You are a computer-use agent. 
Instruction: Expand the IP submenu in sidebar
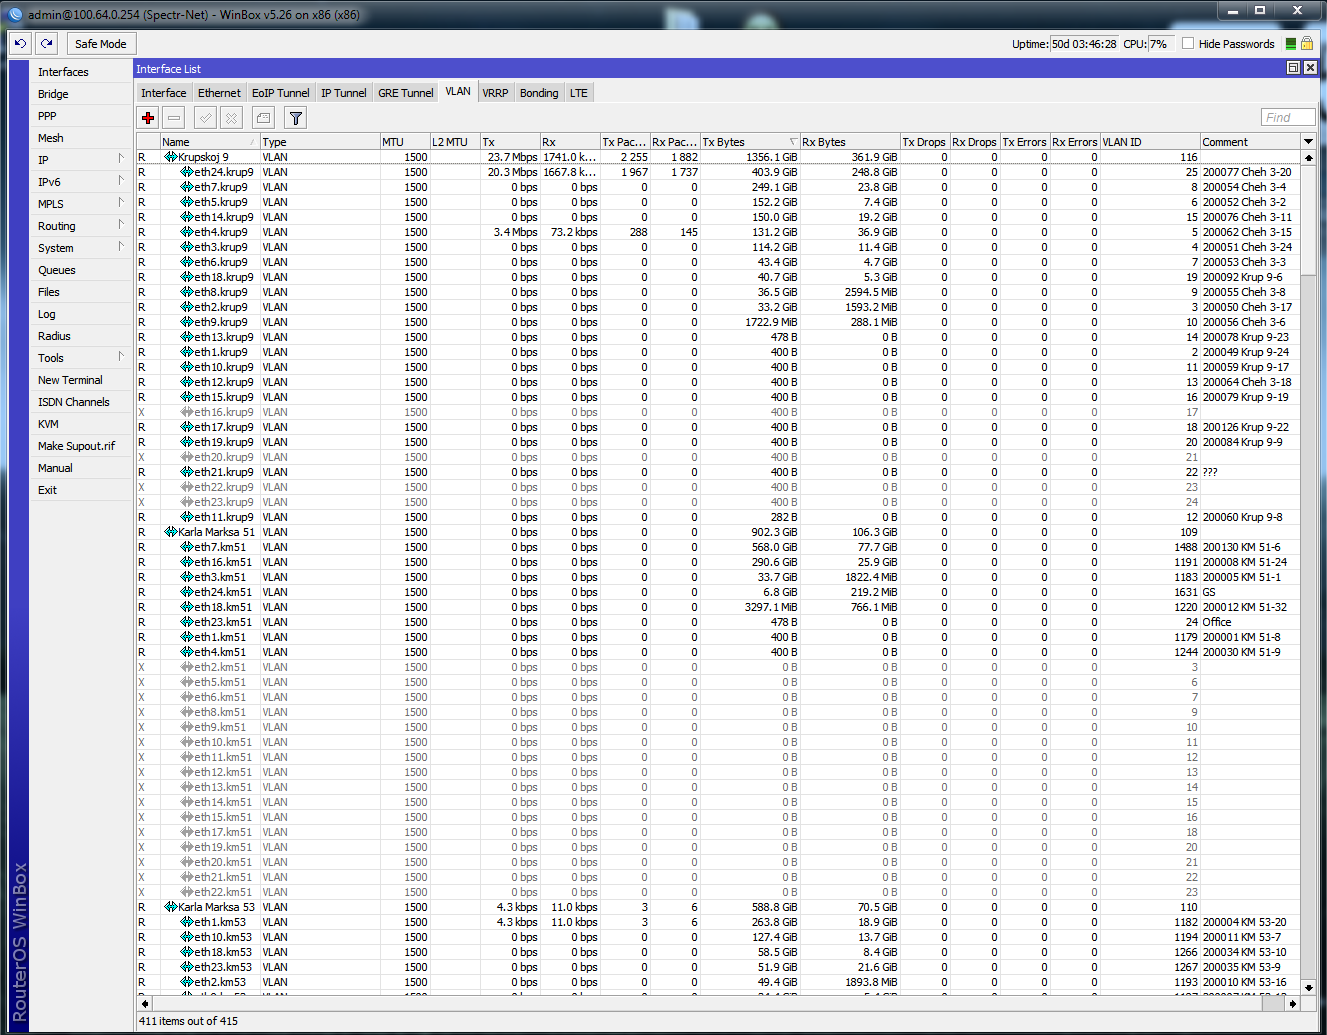coord(80,160)
